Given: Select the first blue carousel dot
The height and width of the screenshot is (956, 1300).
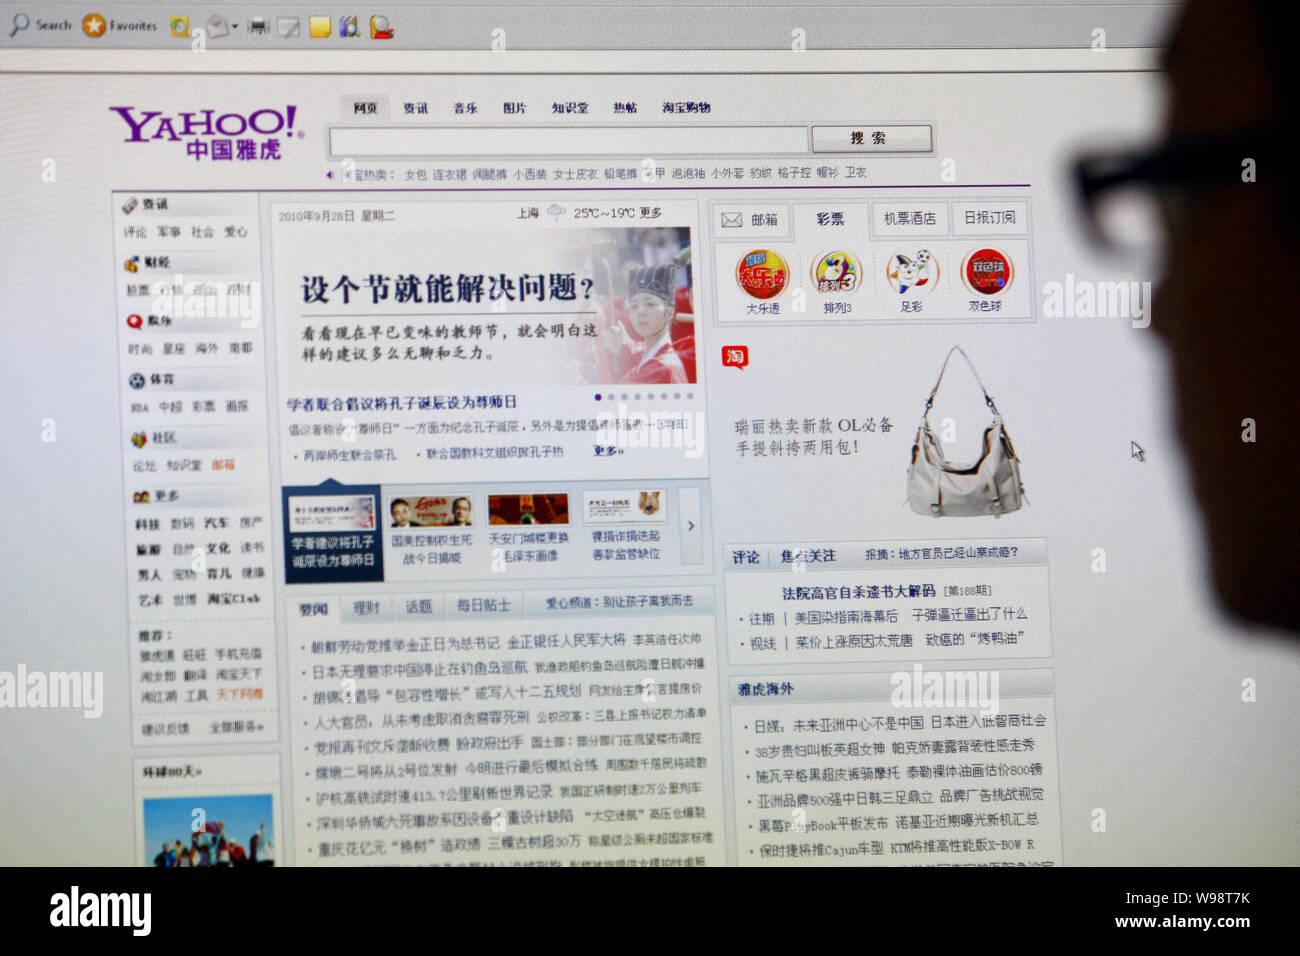Looking at the screenshot, I should 598,397.
